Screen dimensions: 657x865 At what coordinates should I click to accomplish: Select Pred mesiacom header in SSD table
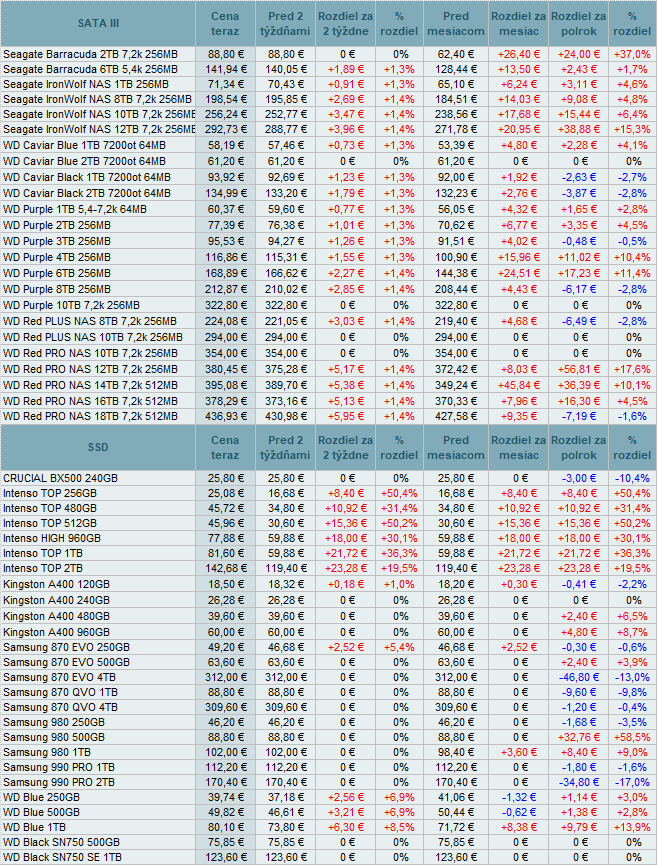[455, 447]
